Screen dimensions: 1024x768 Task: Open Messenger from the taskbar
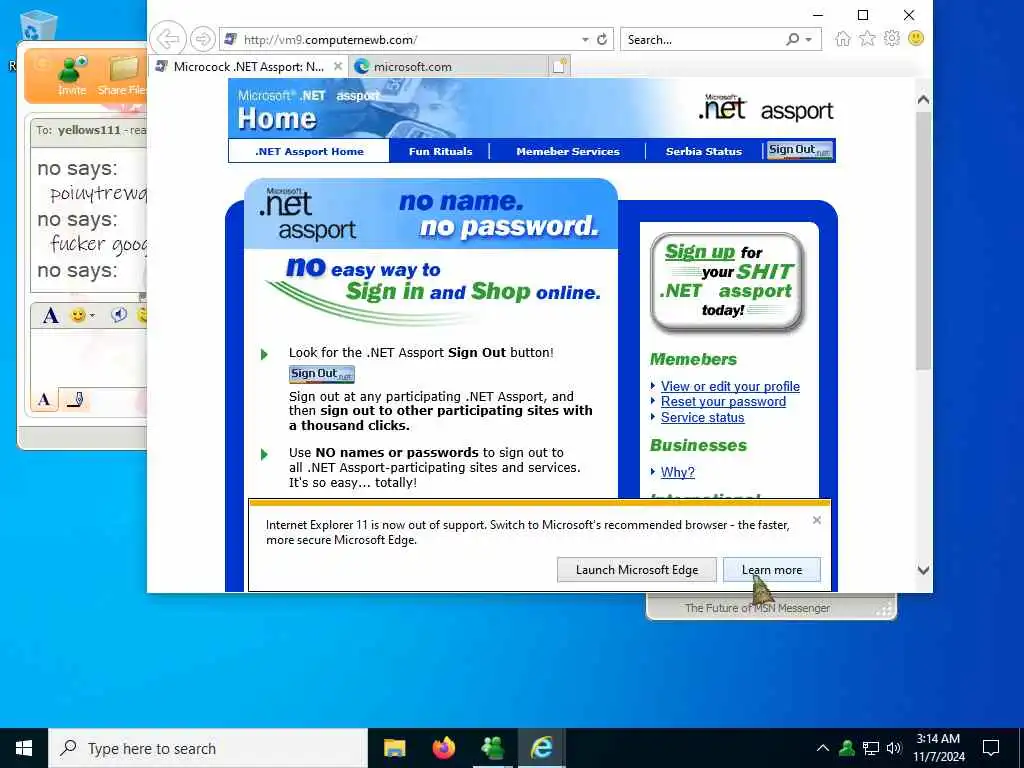pyautogui.click(x=492, y=748)
